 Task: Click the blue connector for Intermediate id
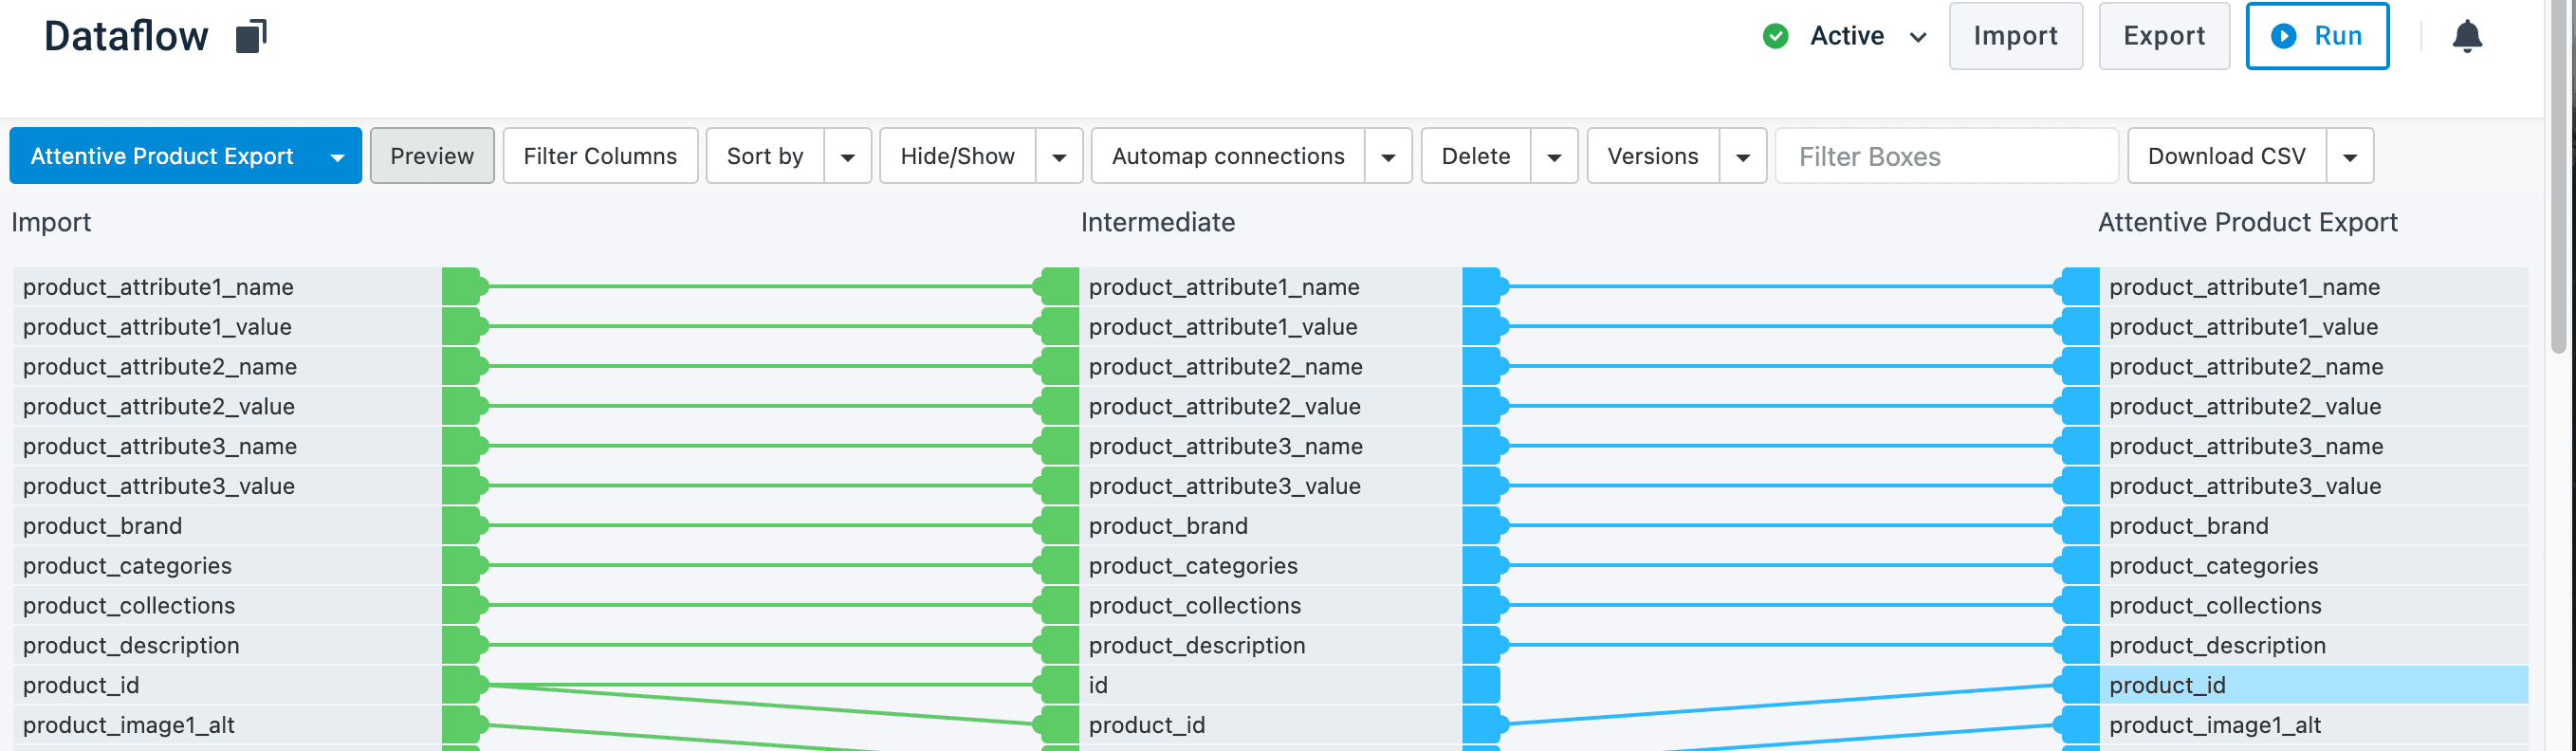click(x=1482, y=685)
